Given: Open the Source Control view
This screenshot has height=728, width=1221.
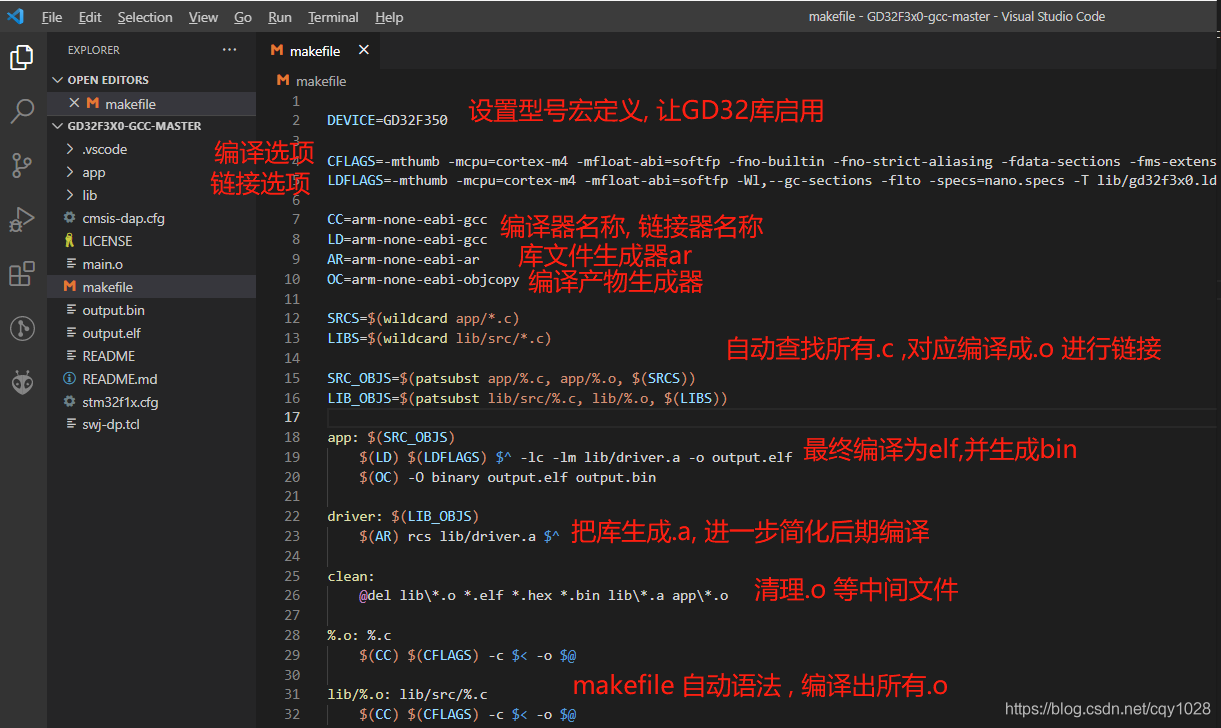Looking at the screenshot, I should pos(22,166).
